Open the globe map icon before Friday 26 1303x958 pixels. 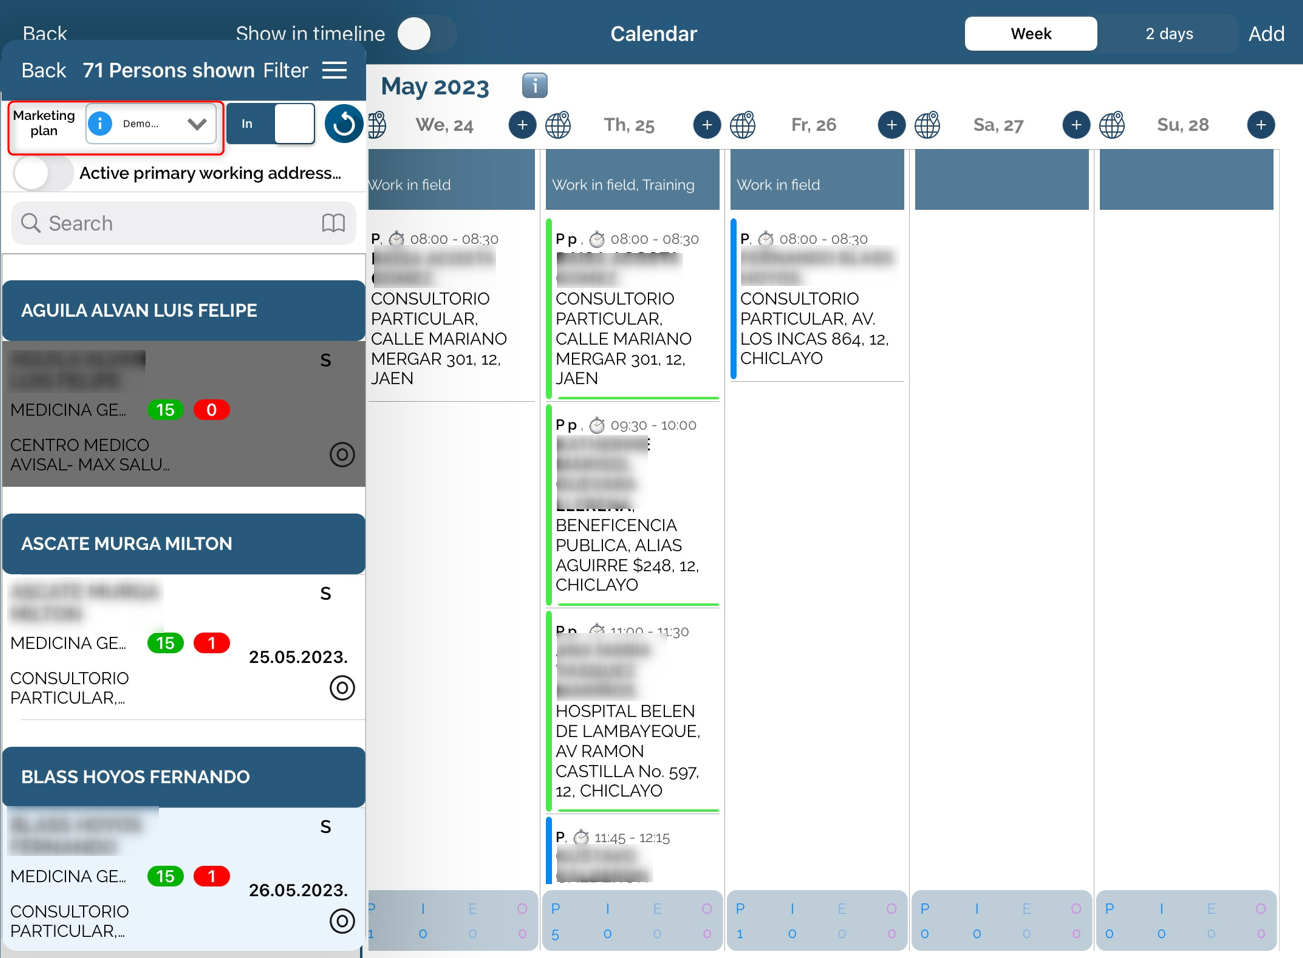pyautogui.click(x=743, y=125)
